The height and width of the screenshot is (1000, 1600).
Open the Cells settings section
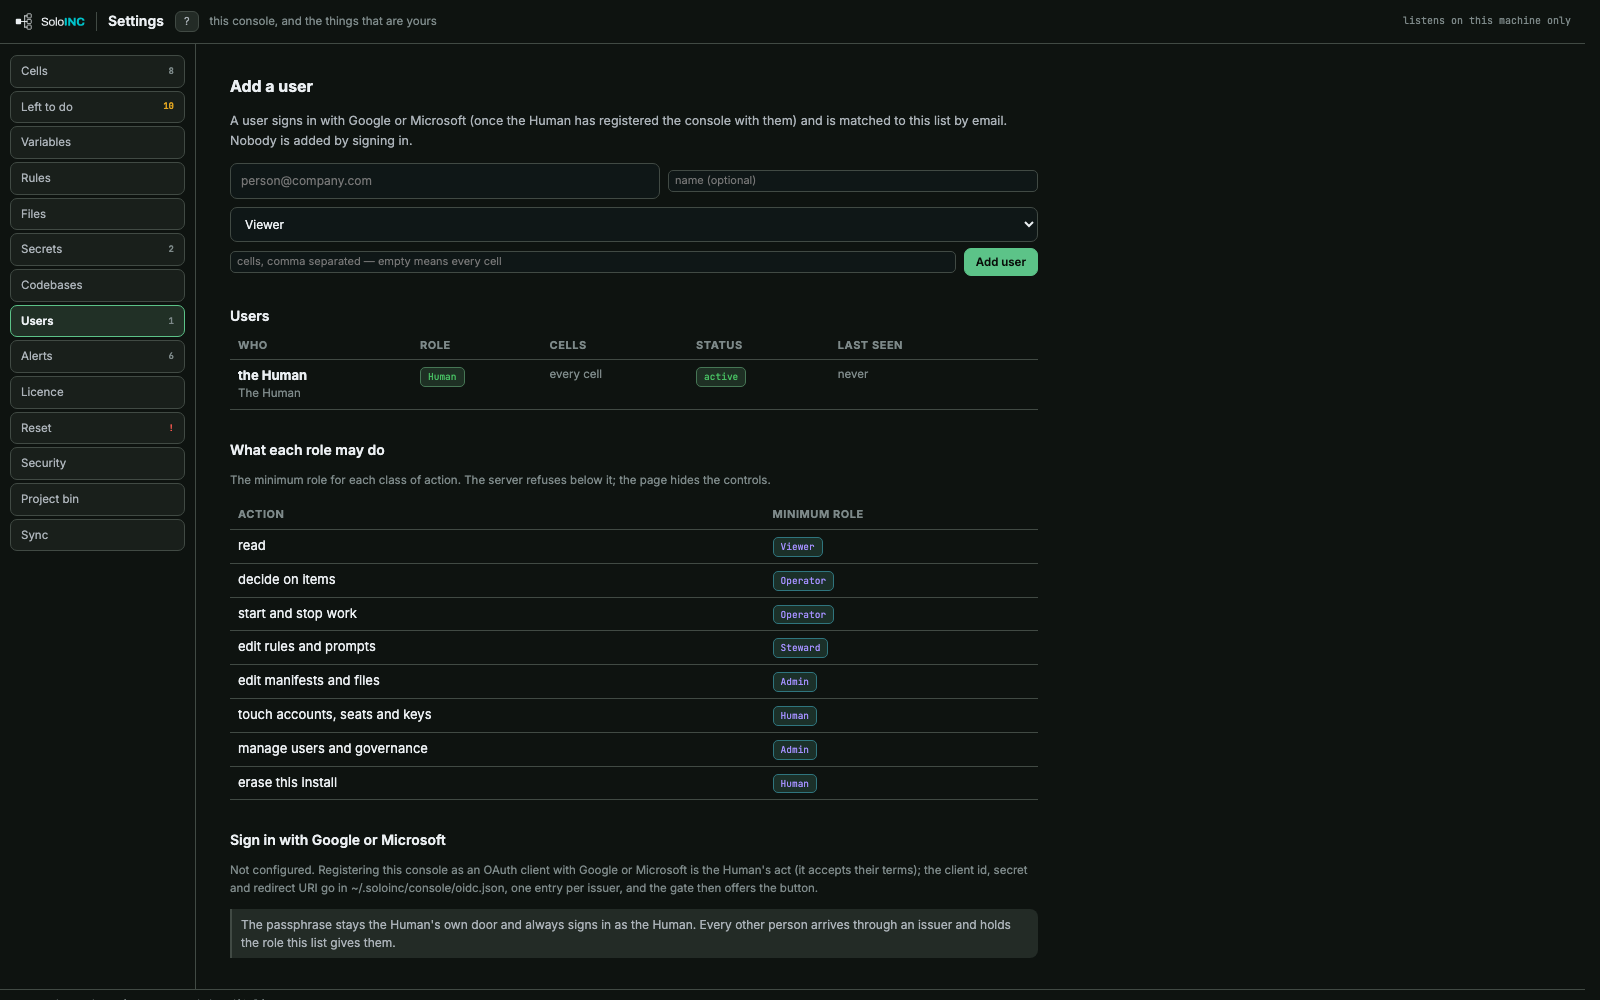(x=97, y=71)
